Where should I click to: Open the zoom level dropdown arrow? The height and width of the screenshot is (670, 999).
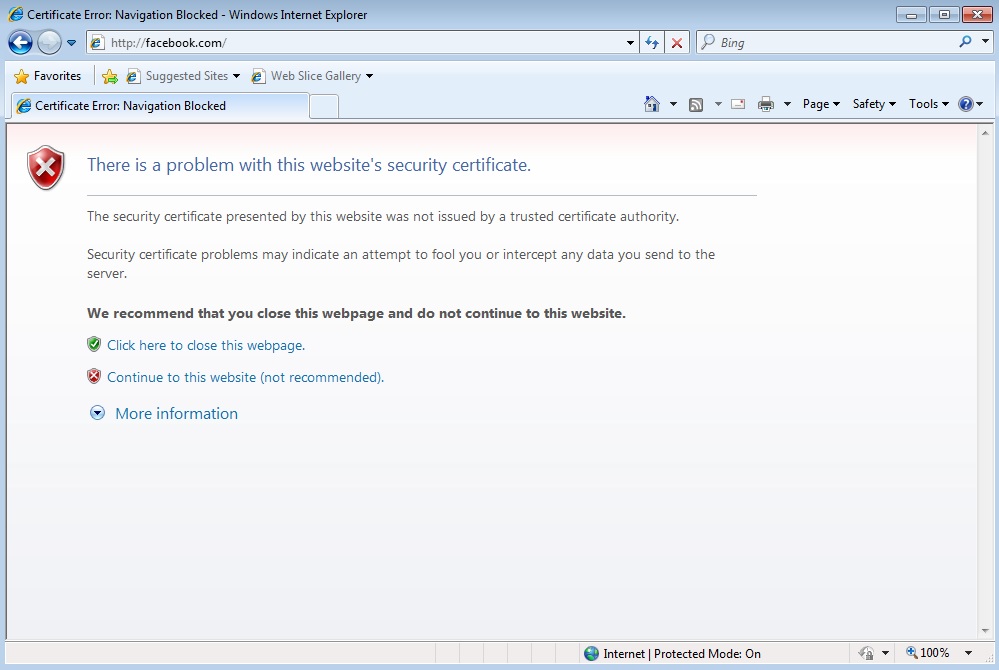968,653
